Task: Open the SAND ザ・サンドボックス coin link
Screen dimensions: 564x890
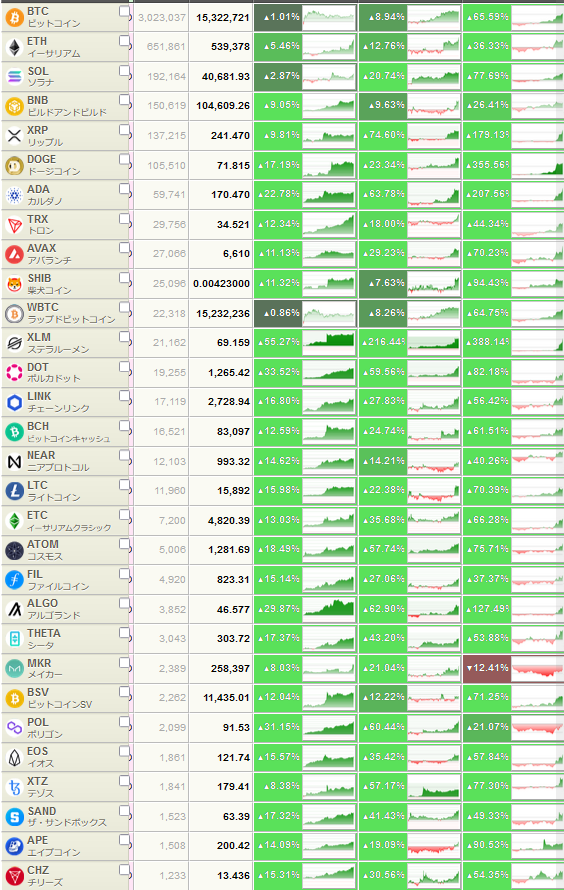Action: click(66, 817)
